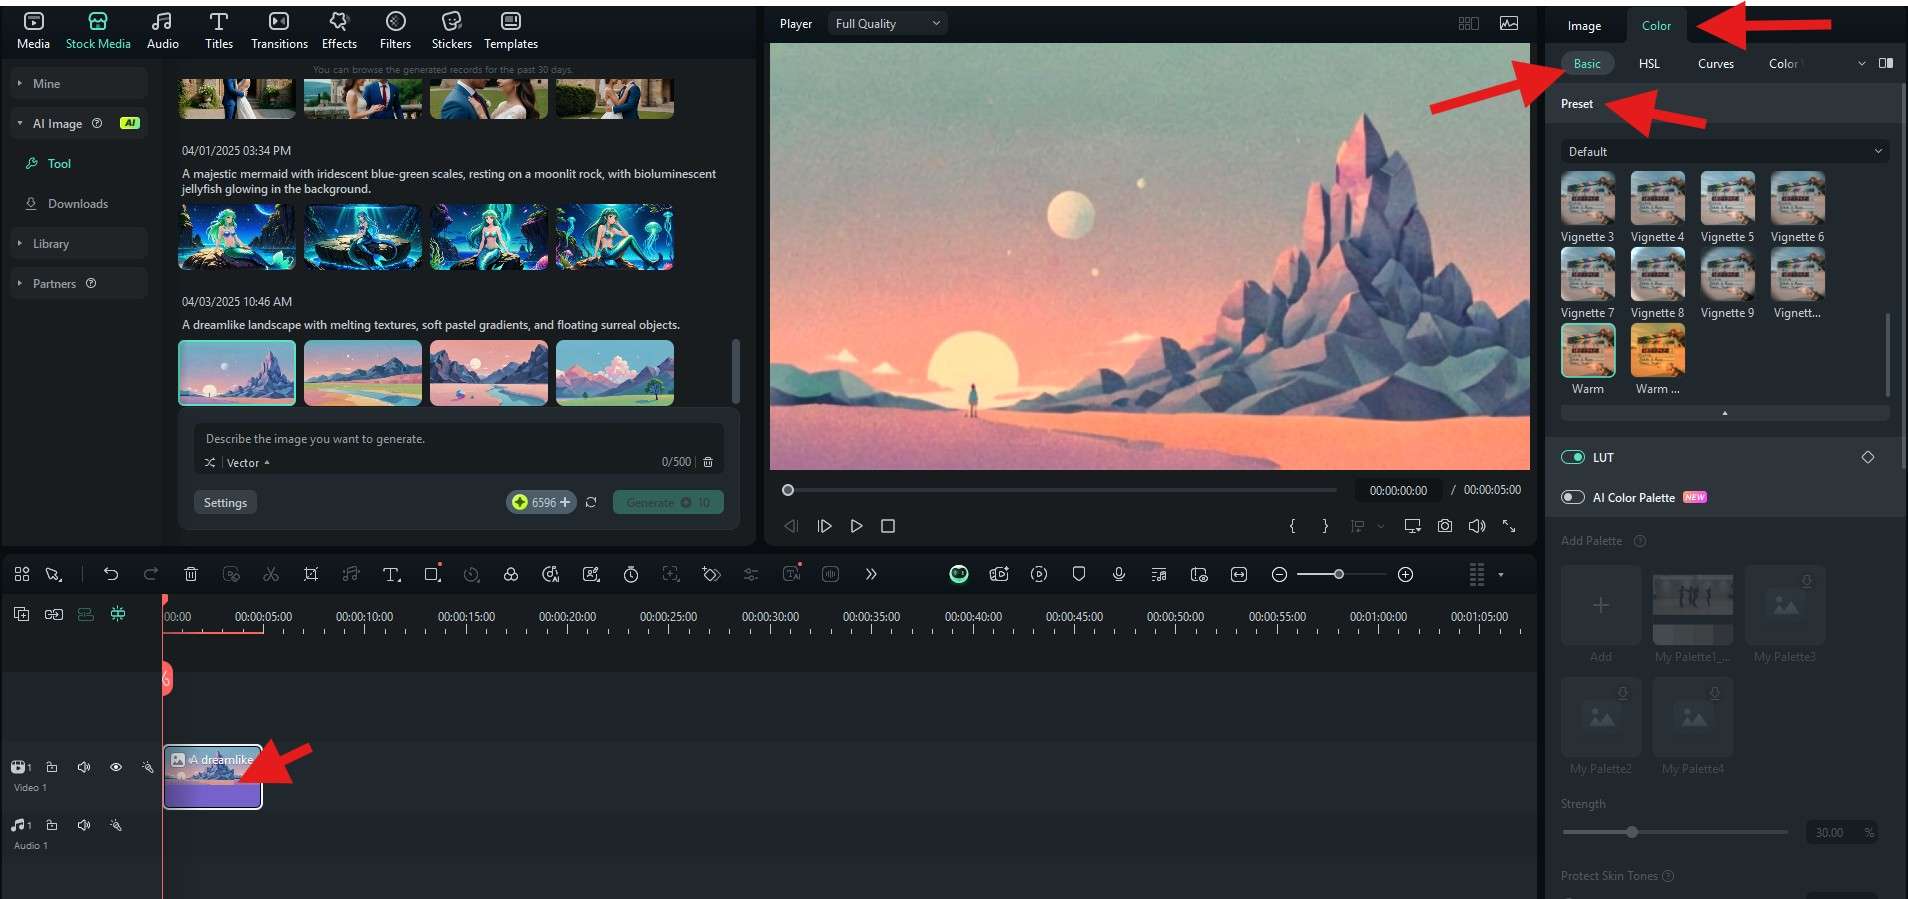Screen dimensions: 1908x899
Task: Click the mark-out curly bracket icon
Action: [x=1325, y=526]
